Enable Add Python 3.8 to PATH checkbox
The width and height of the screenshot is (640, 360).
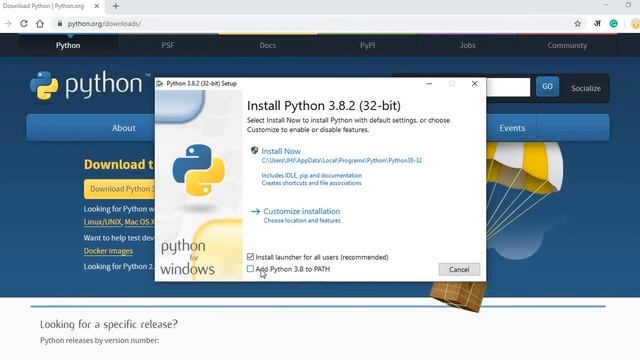[250, 269]
